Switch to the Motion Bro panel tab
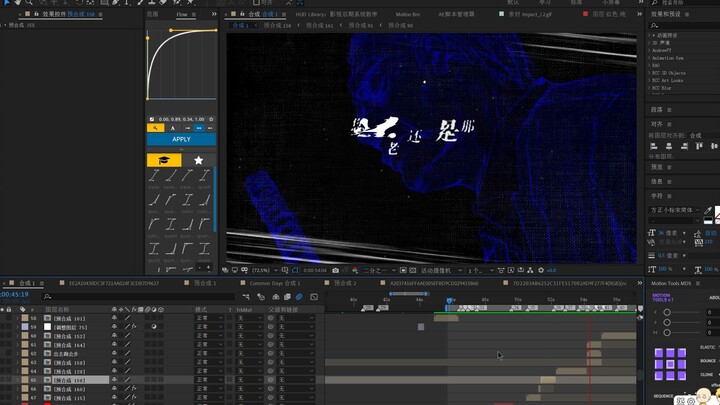 [408, 14]
